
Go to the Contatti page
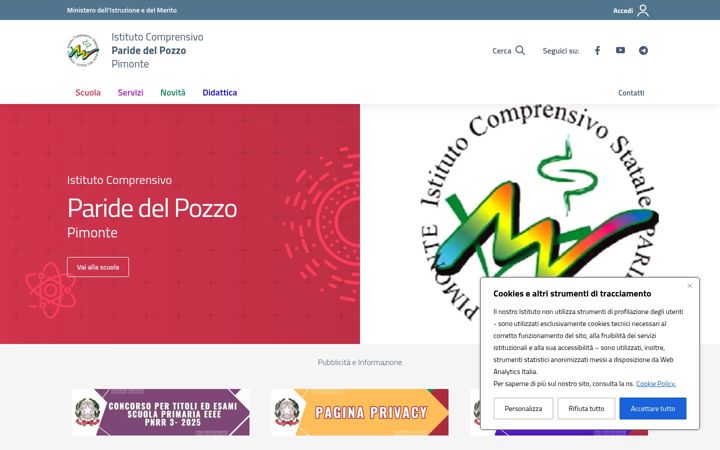(631, 93)
